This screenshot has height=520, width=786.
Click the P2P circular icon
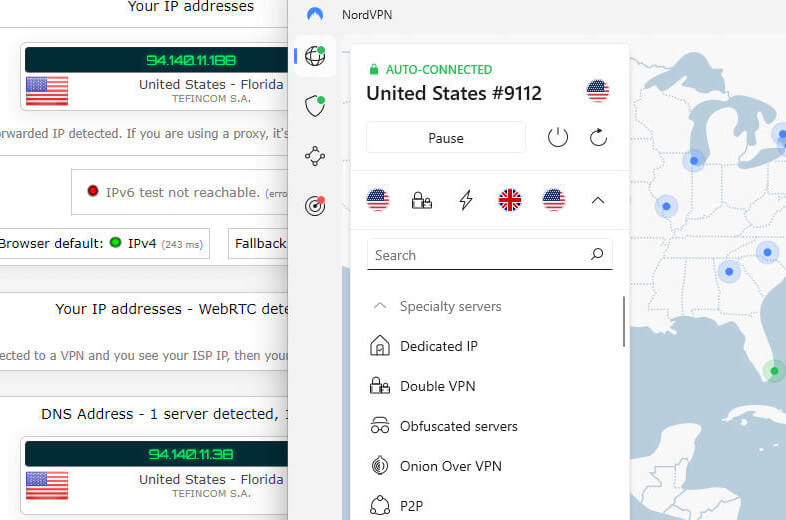click(379, 505)
